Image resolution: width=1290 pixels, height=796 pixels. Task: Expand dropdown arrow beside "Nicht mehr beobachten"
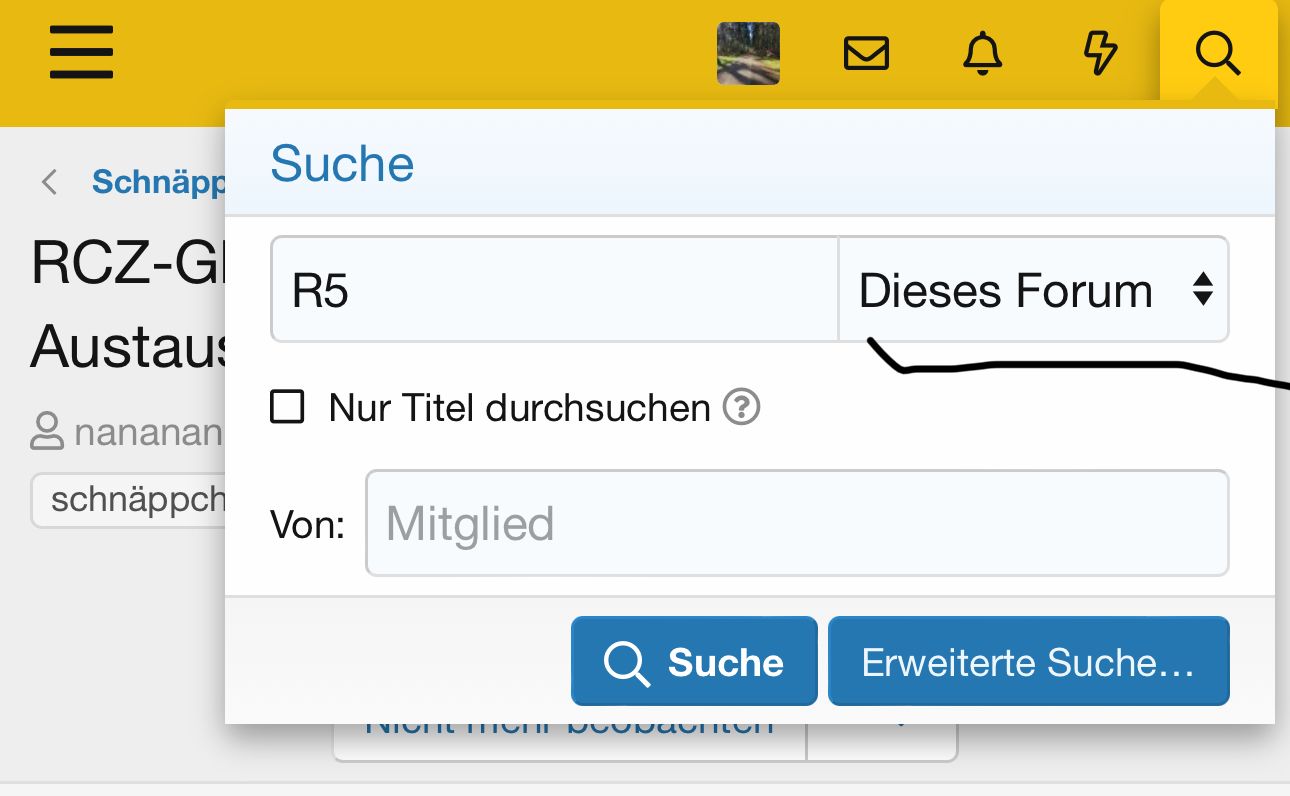(x=900, y=738)
